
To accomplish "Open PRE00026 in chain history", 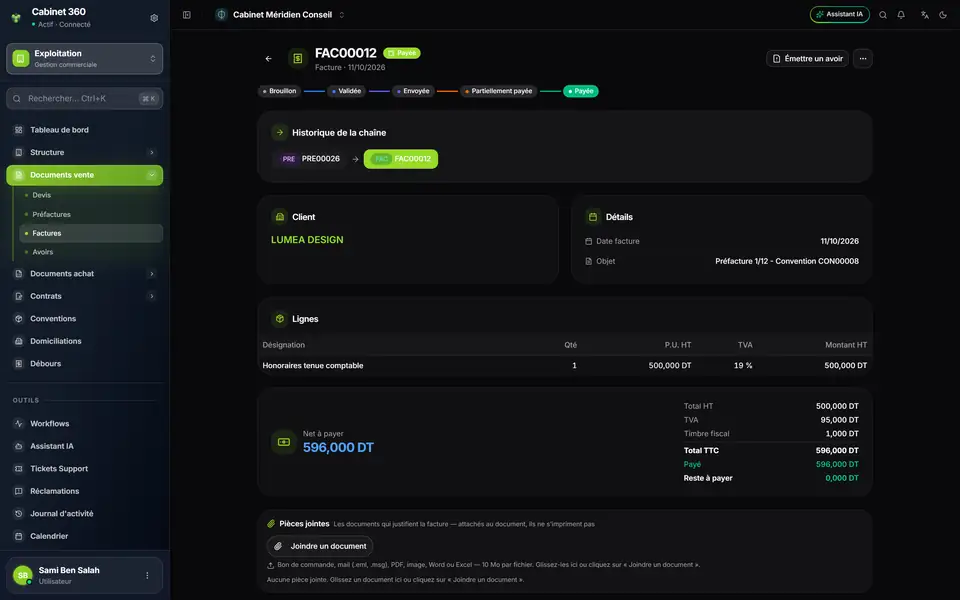I will 310,159.
